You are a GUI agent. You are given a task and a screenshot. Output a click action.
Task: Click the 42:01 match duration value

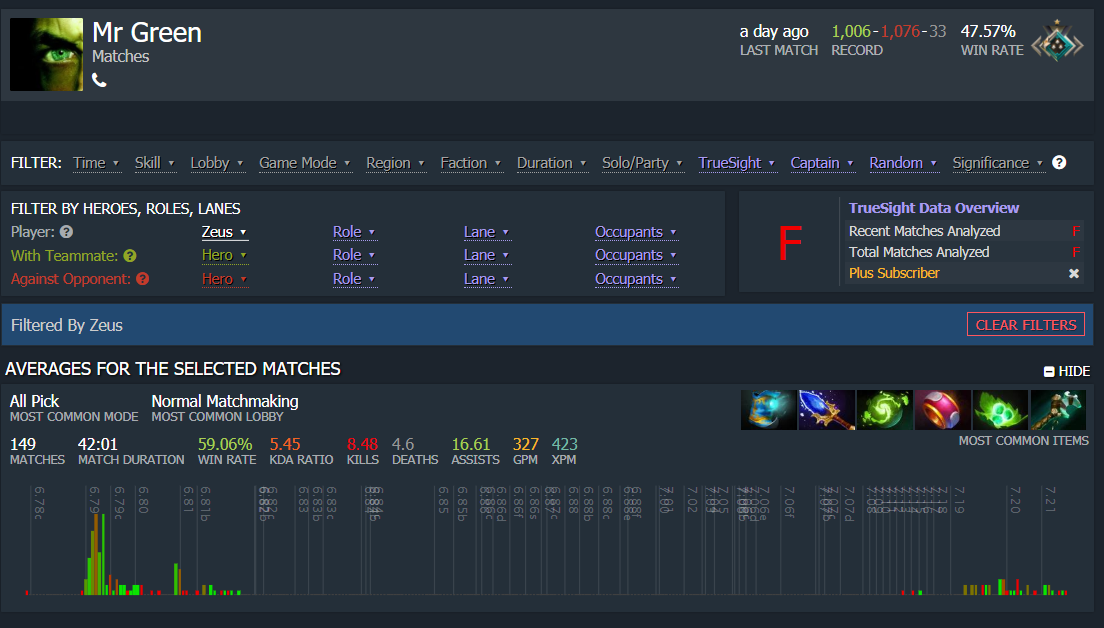point(98,444)
